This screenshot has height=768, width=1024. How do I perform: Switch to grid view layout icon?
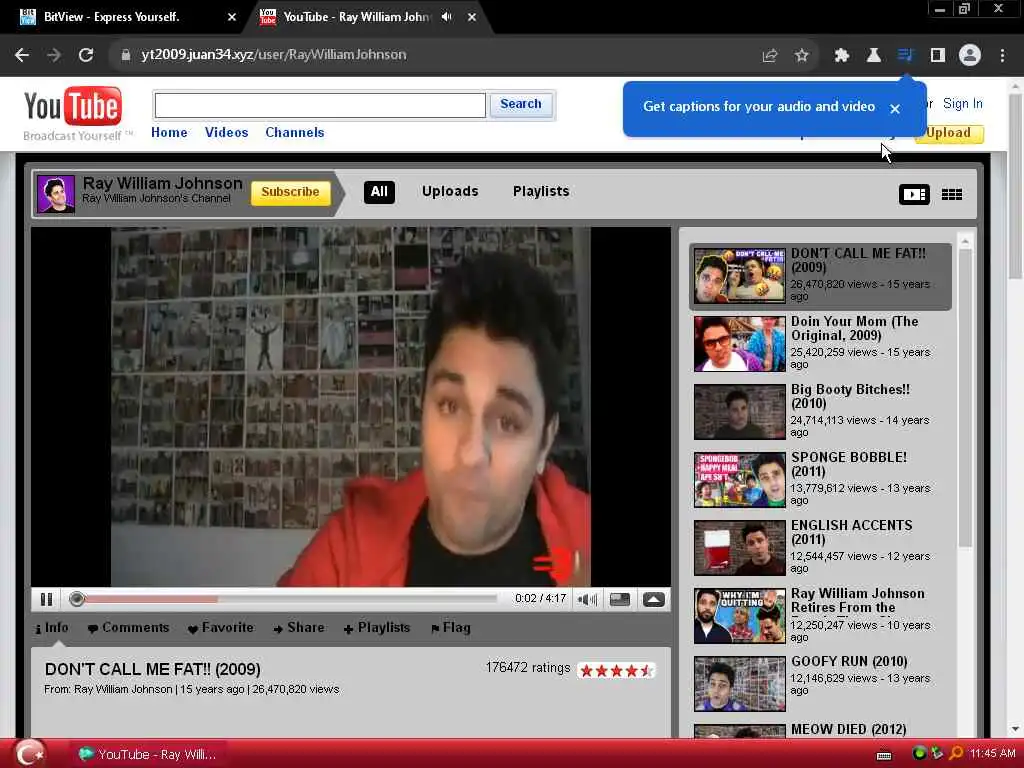click(x=952, y=194)
